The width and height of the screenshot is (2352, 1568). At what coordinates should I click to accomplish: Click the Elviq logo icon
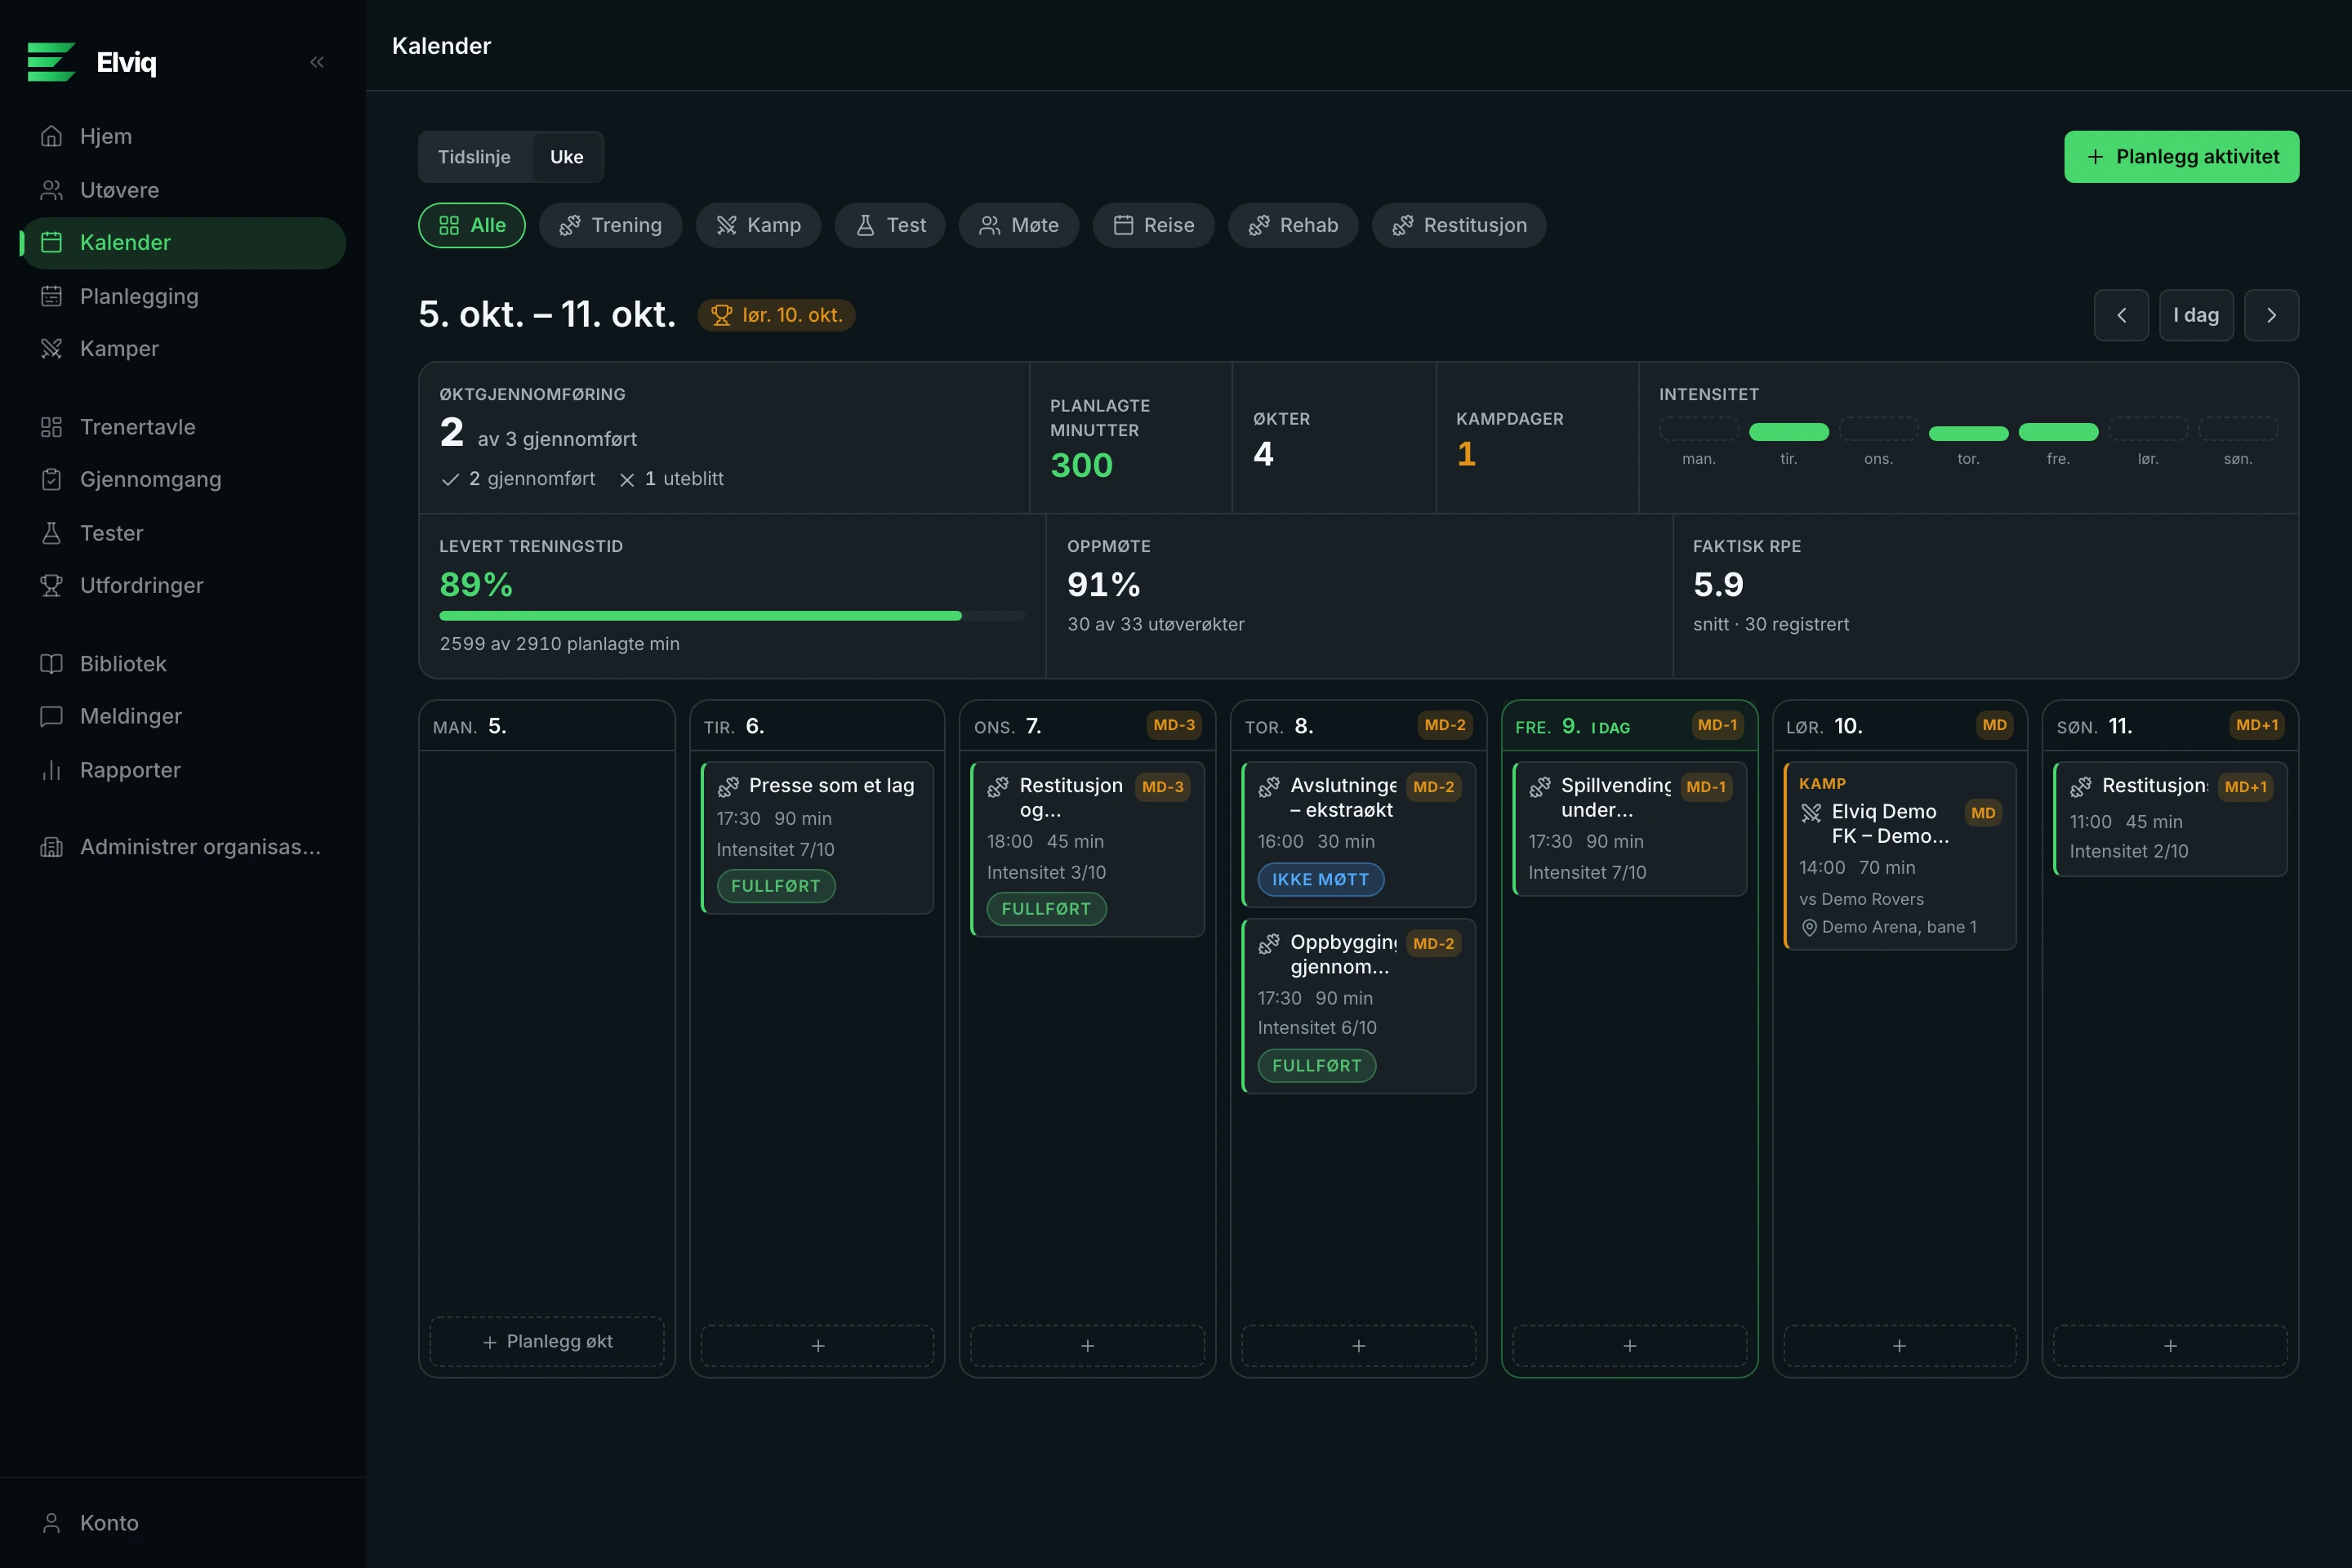(52, 62)
